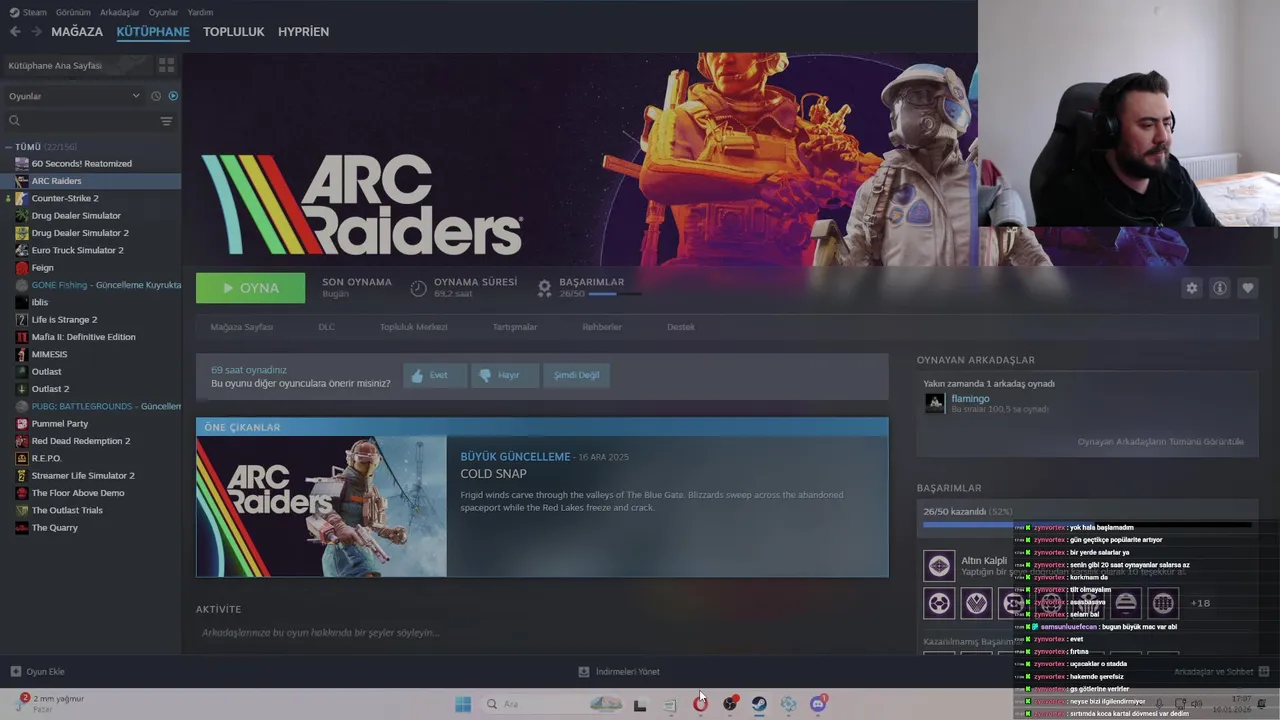Open Arkadaşlar ve Sohbet panel
This screenshot has height=720, width=1280.
point(1221,672)
